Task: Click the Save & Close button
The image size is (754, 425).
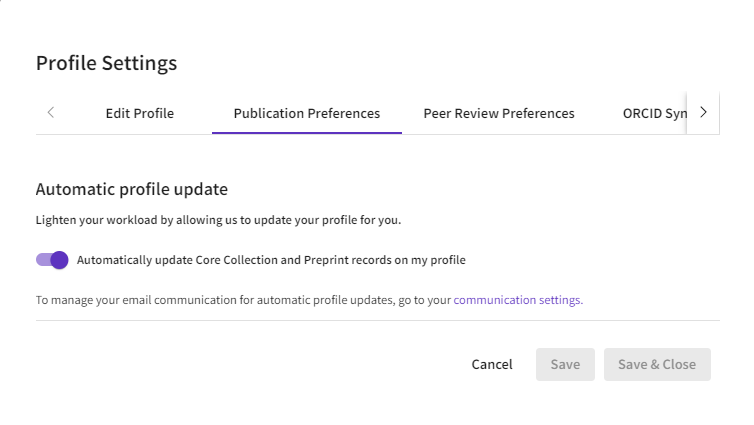Action: click(657, 364)
